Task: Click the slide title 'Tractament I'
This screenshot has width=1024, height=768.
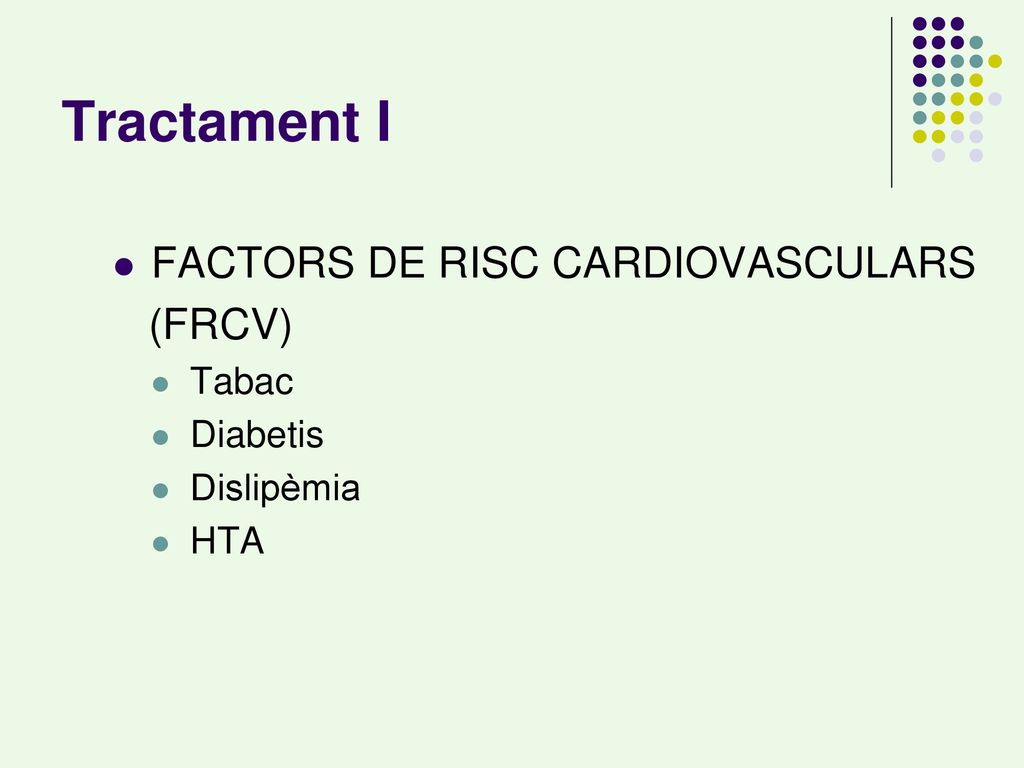Action: coord(226,121)
